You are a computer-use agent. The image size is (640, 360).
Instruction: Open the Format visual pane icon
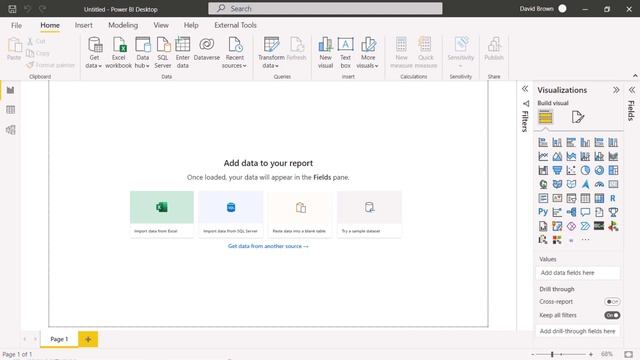[578, 117]
